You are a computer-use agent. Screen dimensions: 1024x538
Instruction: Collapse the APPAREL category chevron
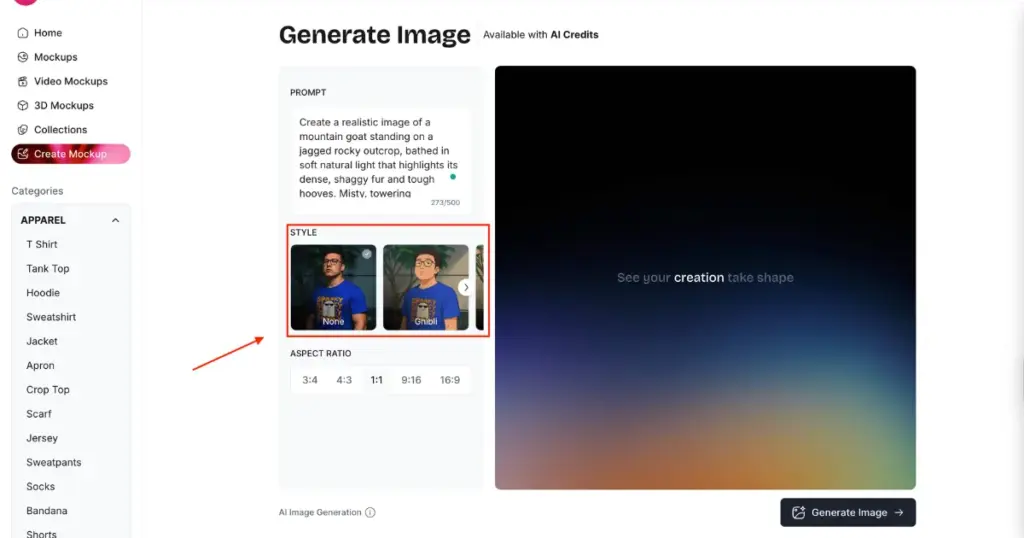(116, 220)
